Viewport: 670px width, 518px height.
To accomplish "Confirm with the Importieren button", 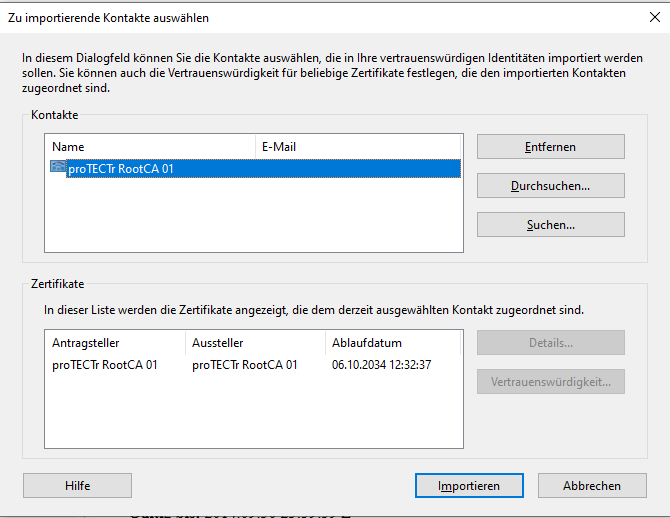I will point(469,486).
